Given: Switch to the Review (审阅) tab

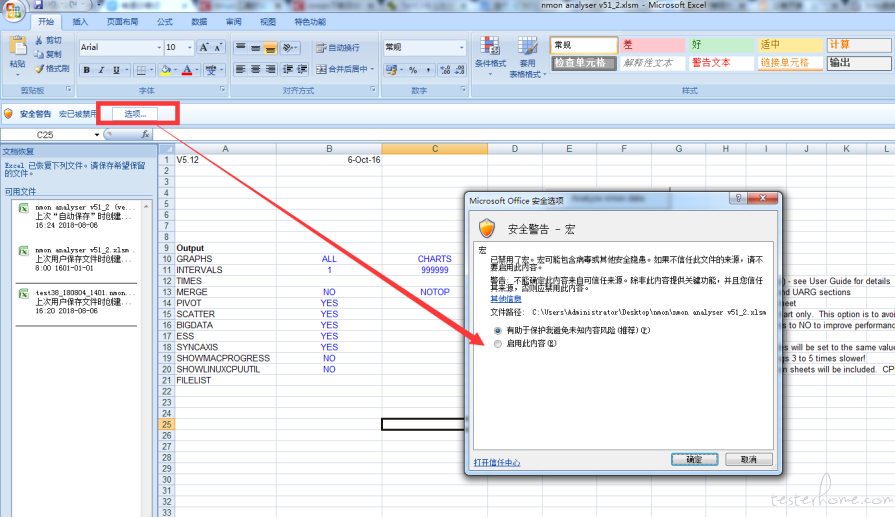Looking at the screenshot, I should pyautogui.click(x=233, y=22).
